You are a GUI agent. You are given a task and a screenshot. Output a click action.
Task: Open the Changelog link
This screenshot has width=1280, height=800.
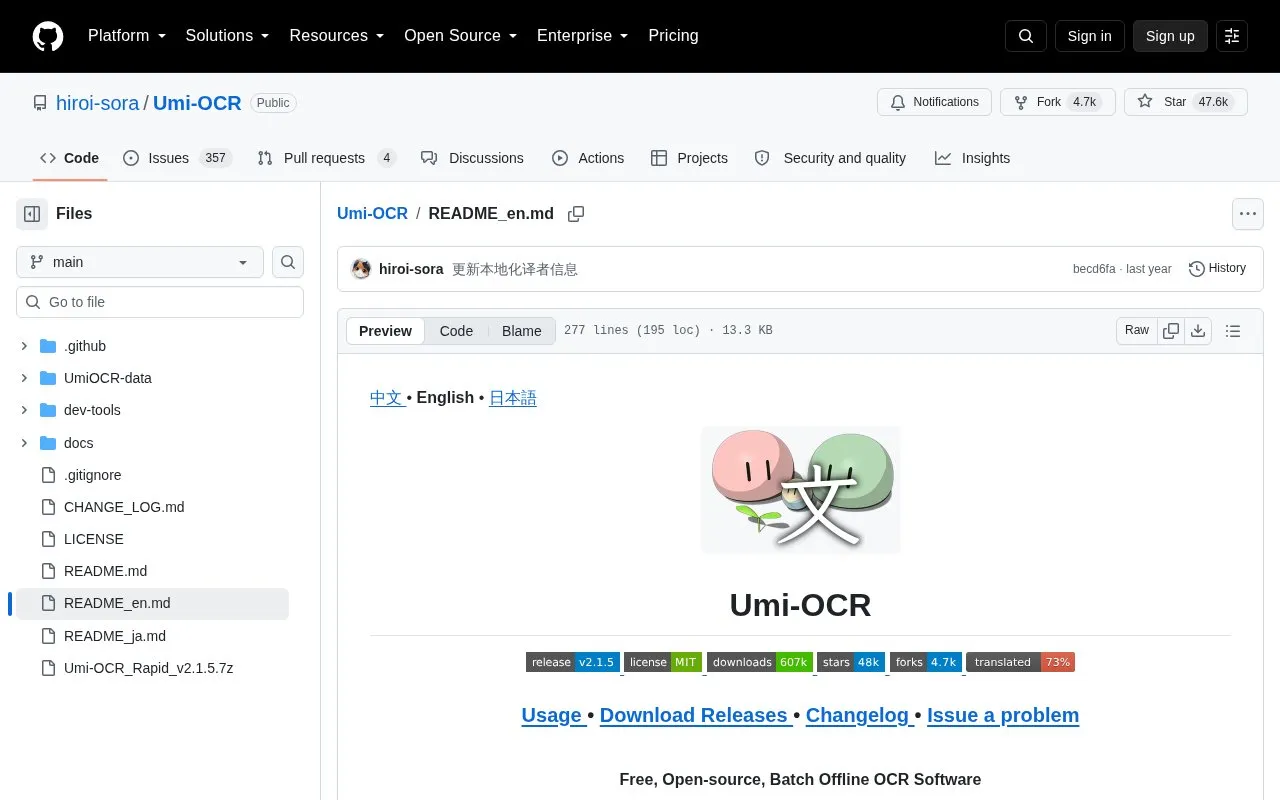coord(858,715)
